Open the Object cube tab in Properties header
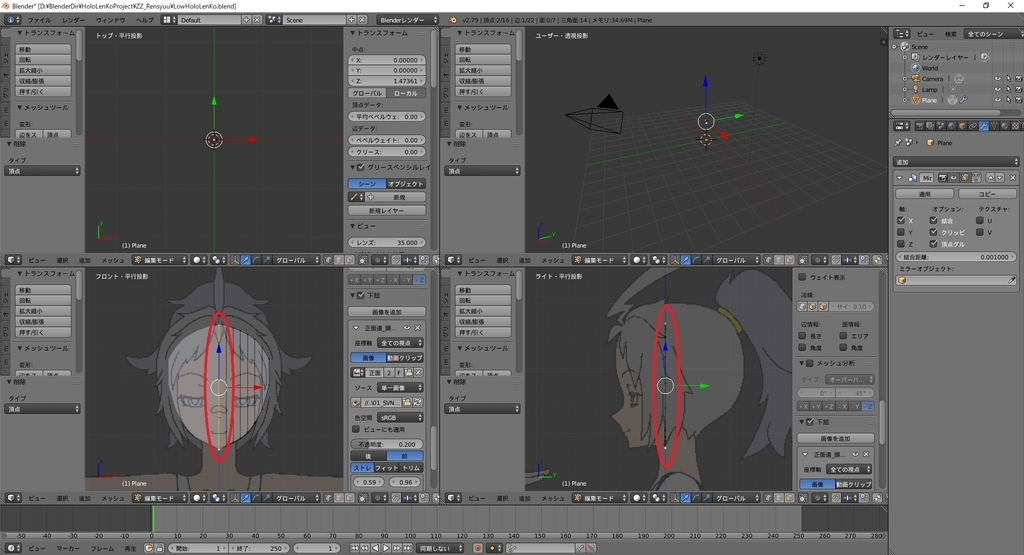Screen dimensions: 1024x555 [962, 126]
